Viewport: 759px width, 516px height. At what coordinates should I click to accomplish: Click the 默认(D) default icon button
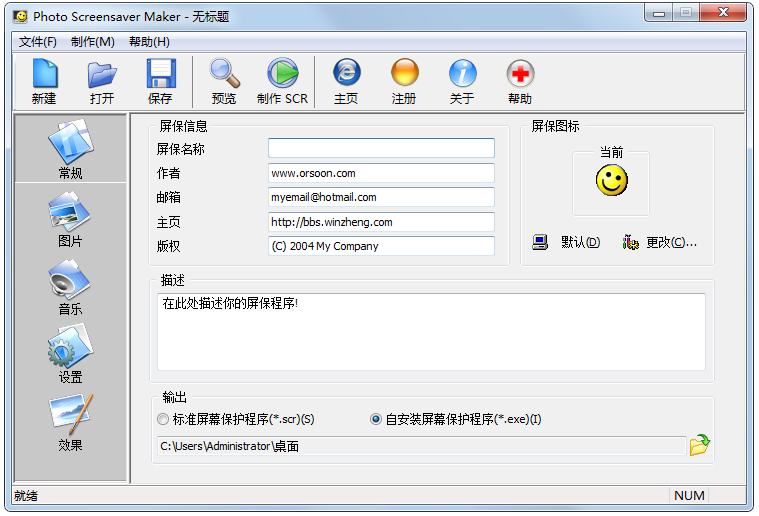pos(567,242)
